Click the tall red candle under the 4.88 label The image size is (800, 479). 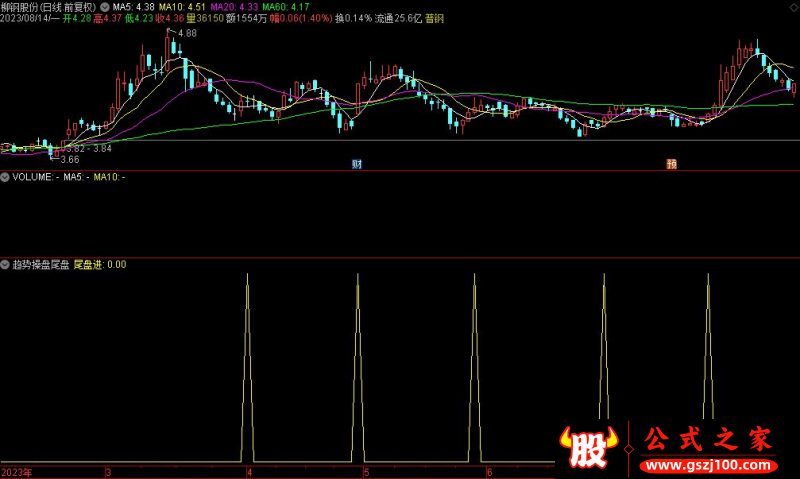[x=167, y=52]
